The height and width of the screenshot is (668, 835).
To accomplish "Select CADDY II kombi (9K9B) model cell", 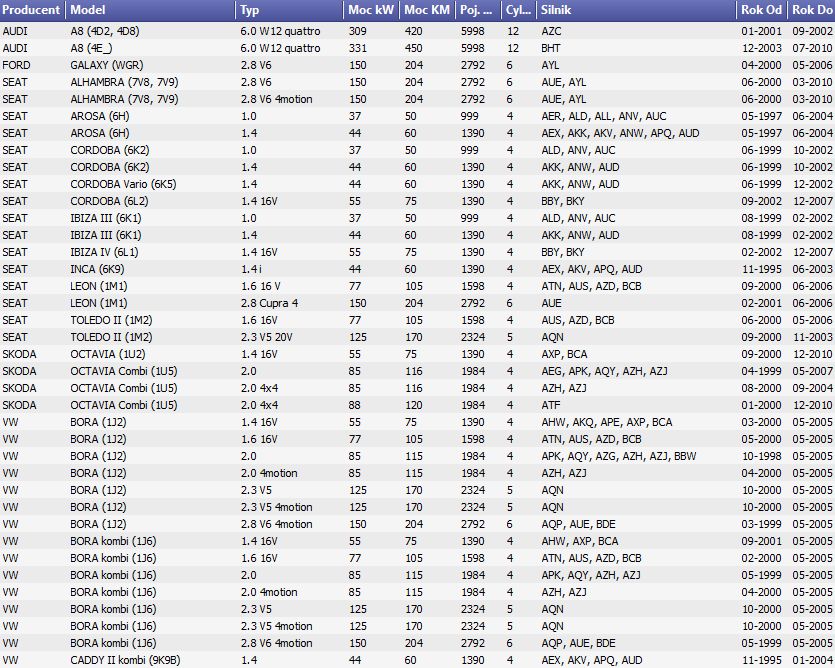I will tap(125, 661).
